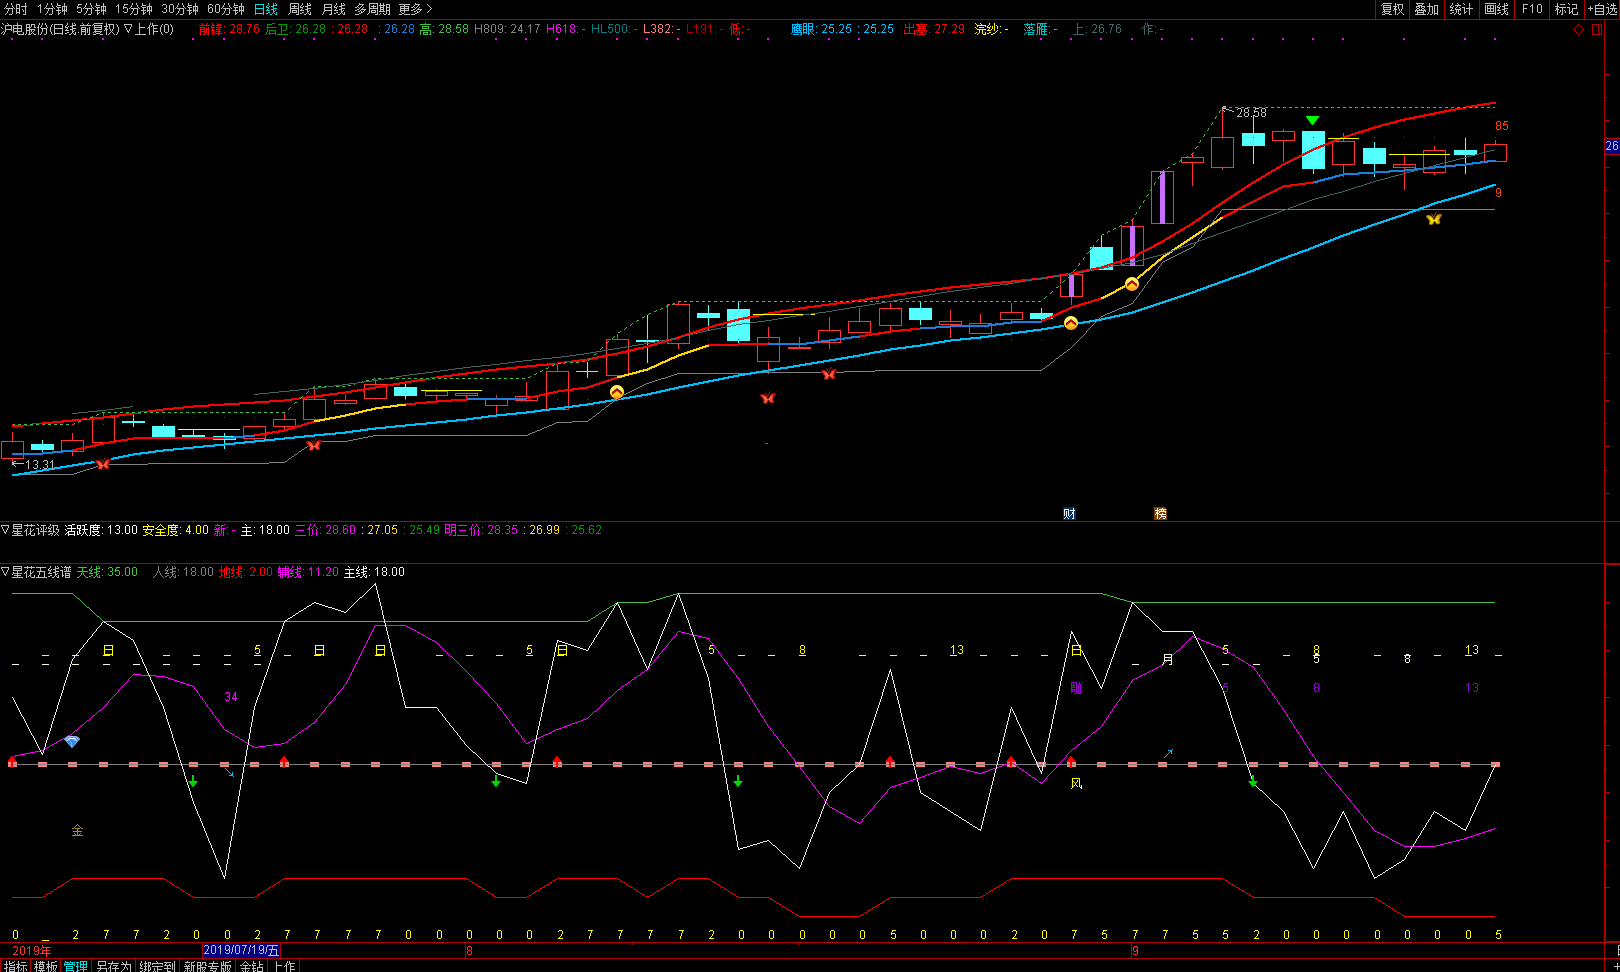Click the 安全度 4.00 readout
This screenshot has width=1620, height=972.
175,530
